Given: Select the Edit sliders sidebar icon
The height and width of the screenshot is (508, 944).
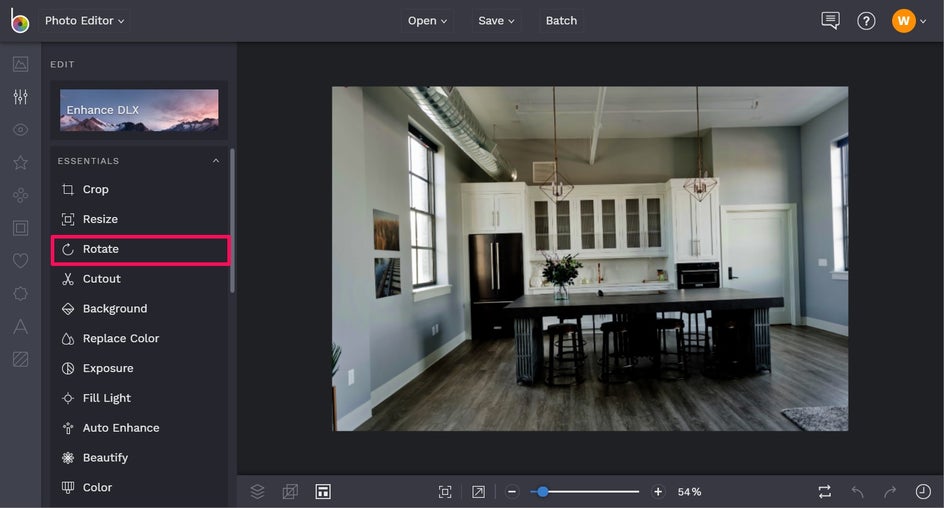Looking at the screenshot, I should [20, 96].
